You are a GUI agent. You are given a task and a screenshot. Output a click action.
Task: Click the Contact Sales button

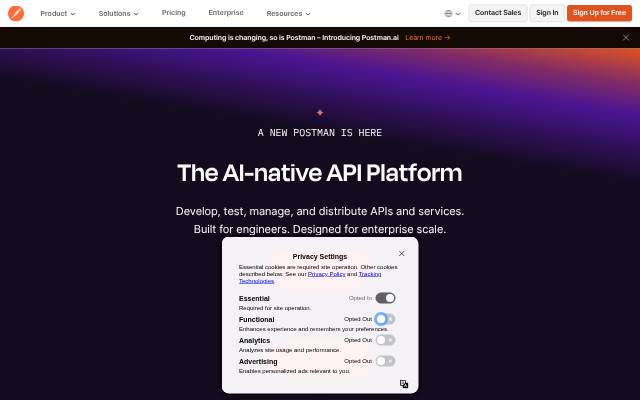pyautogui.click(x=498, y=13)
